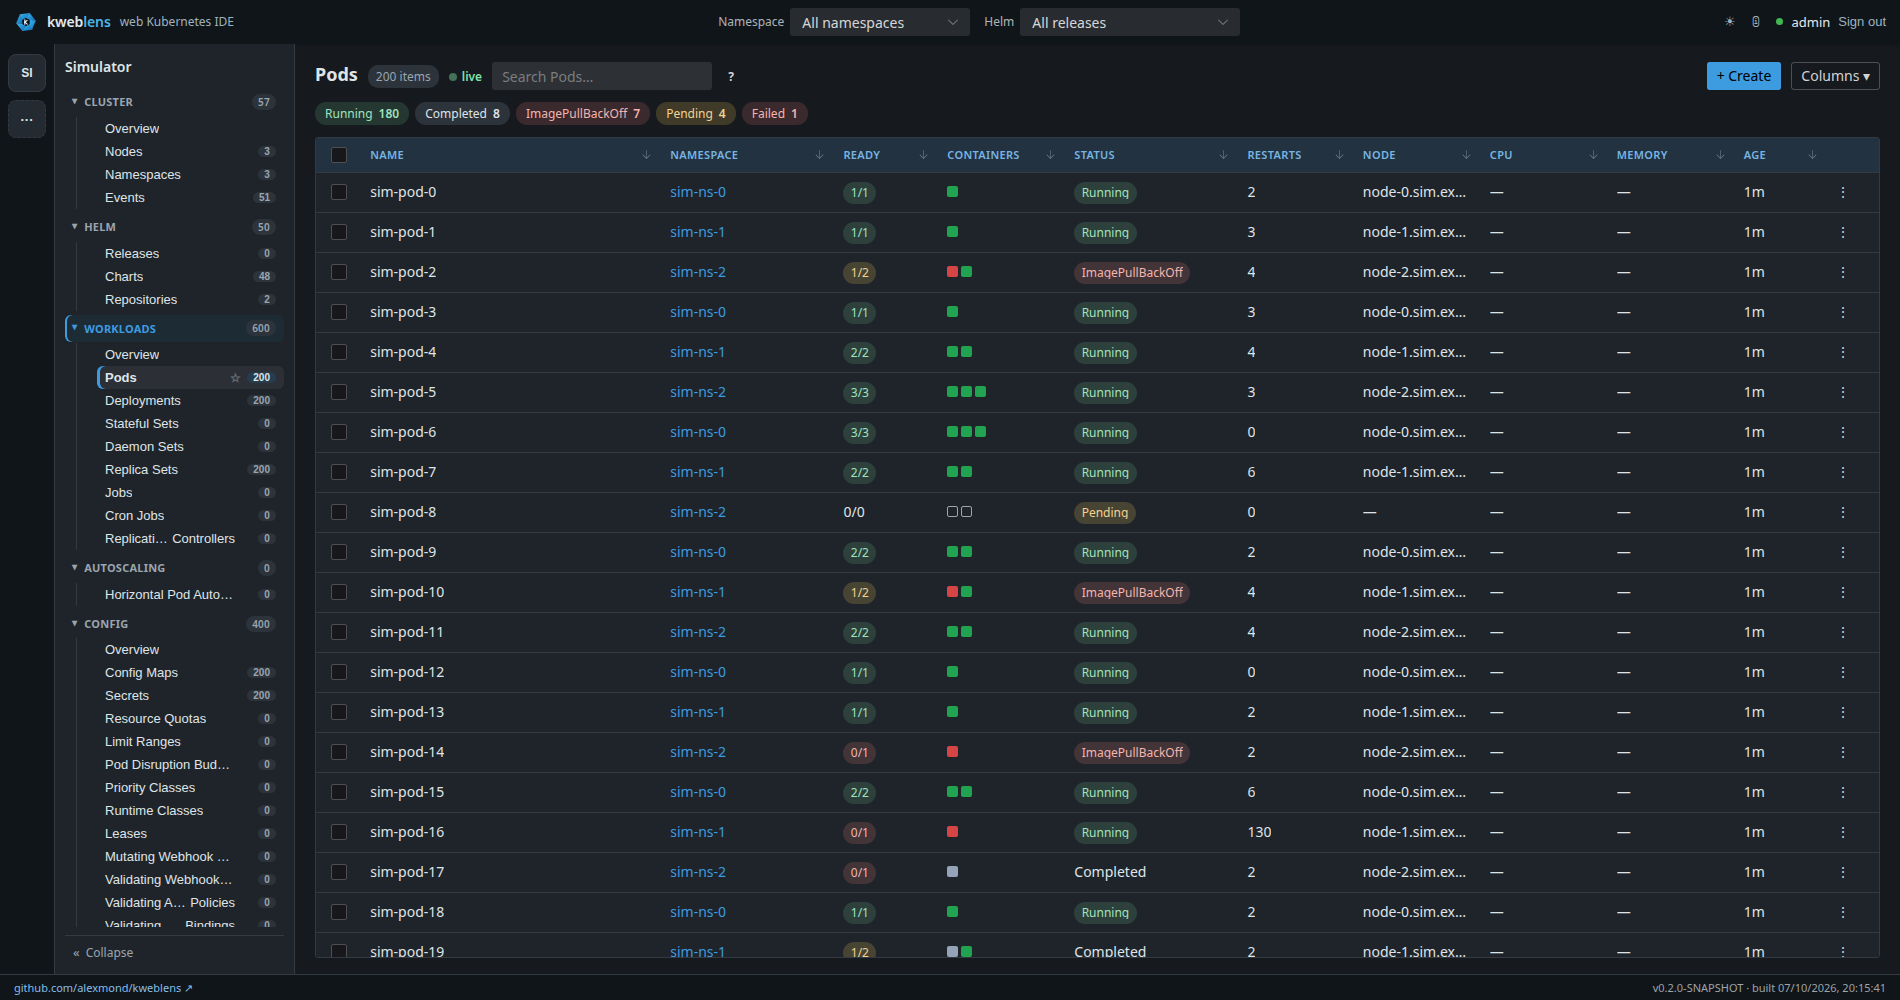The height and width of the screenshot is (1000, 1900).
Task: Open the Columns dropdown
Action: (x=1835, y=76)
